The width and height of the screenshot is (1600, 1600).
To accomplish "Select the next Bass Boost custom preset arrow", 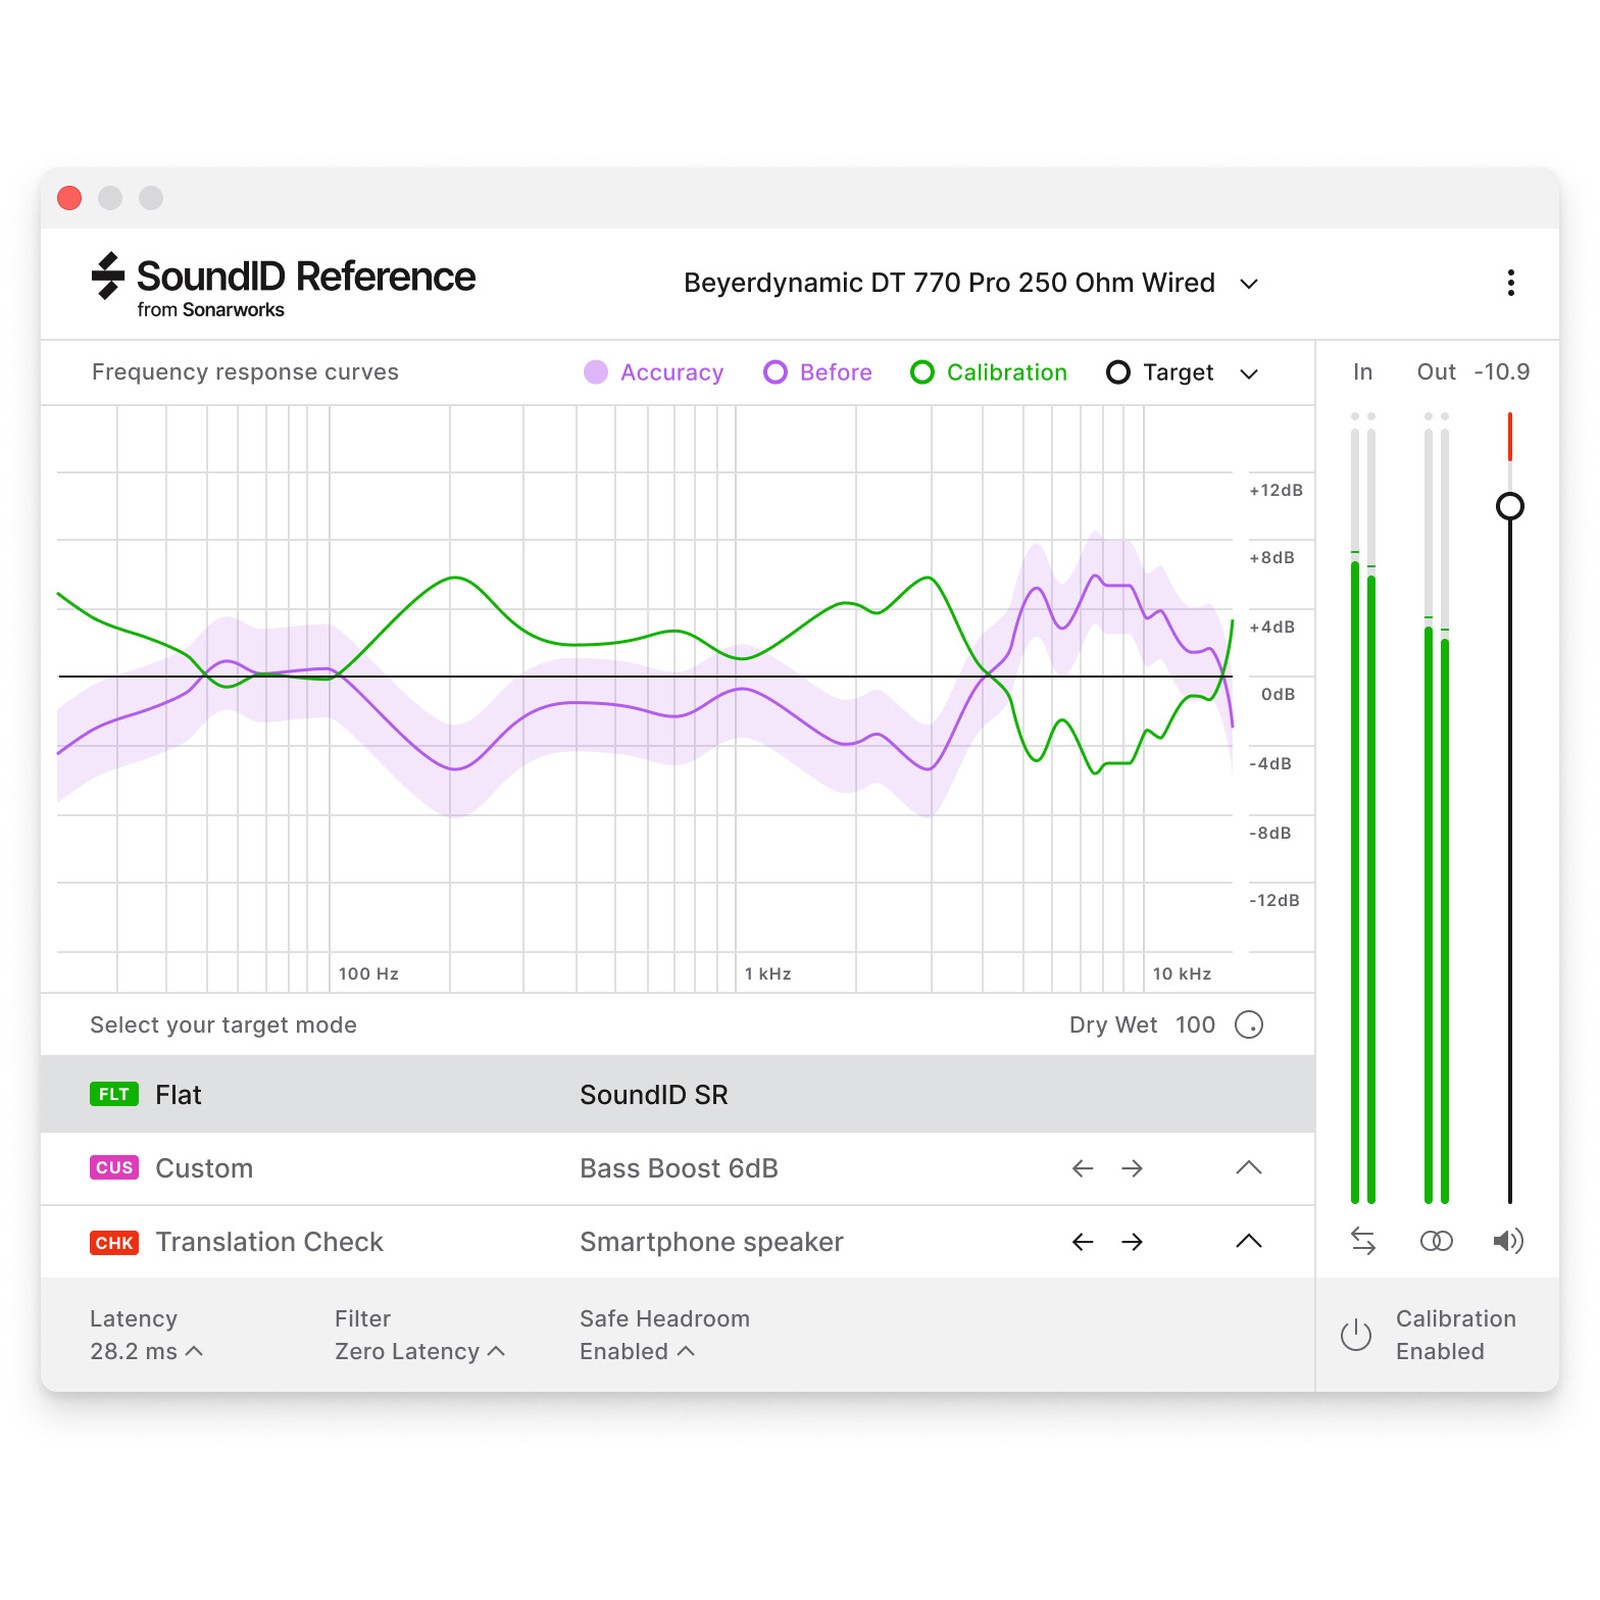I will [1131, 1168].
